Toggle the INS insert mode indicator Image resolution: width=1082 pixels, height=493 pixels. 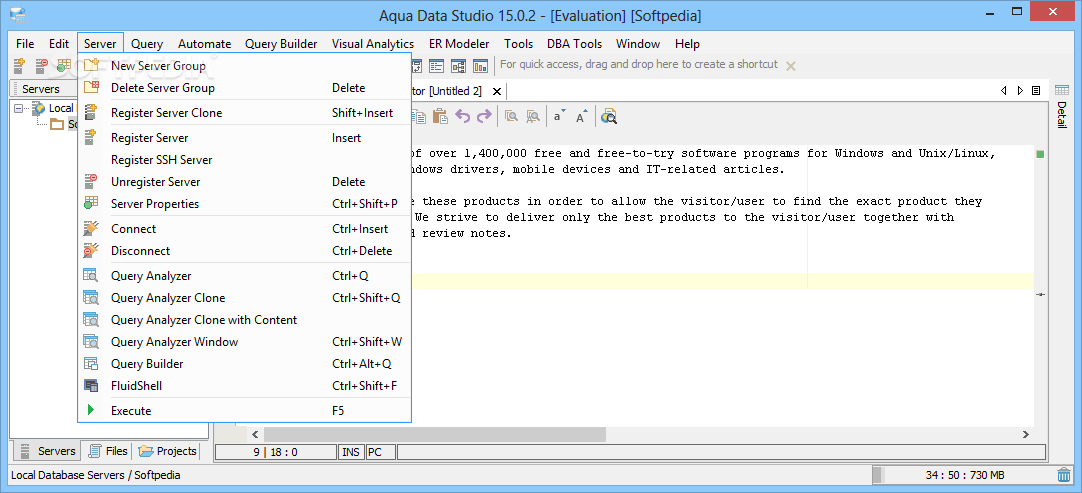pos(351,452)
